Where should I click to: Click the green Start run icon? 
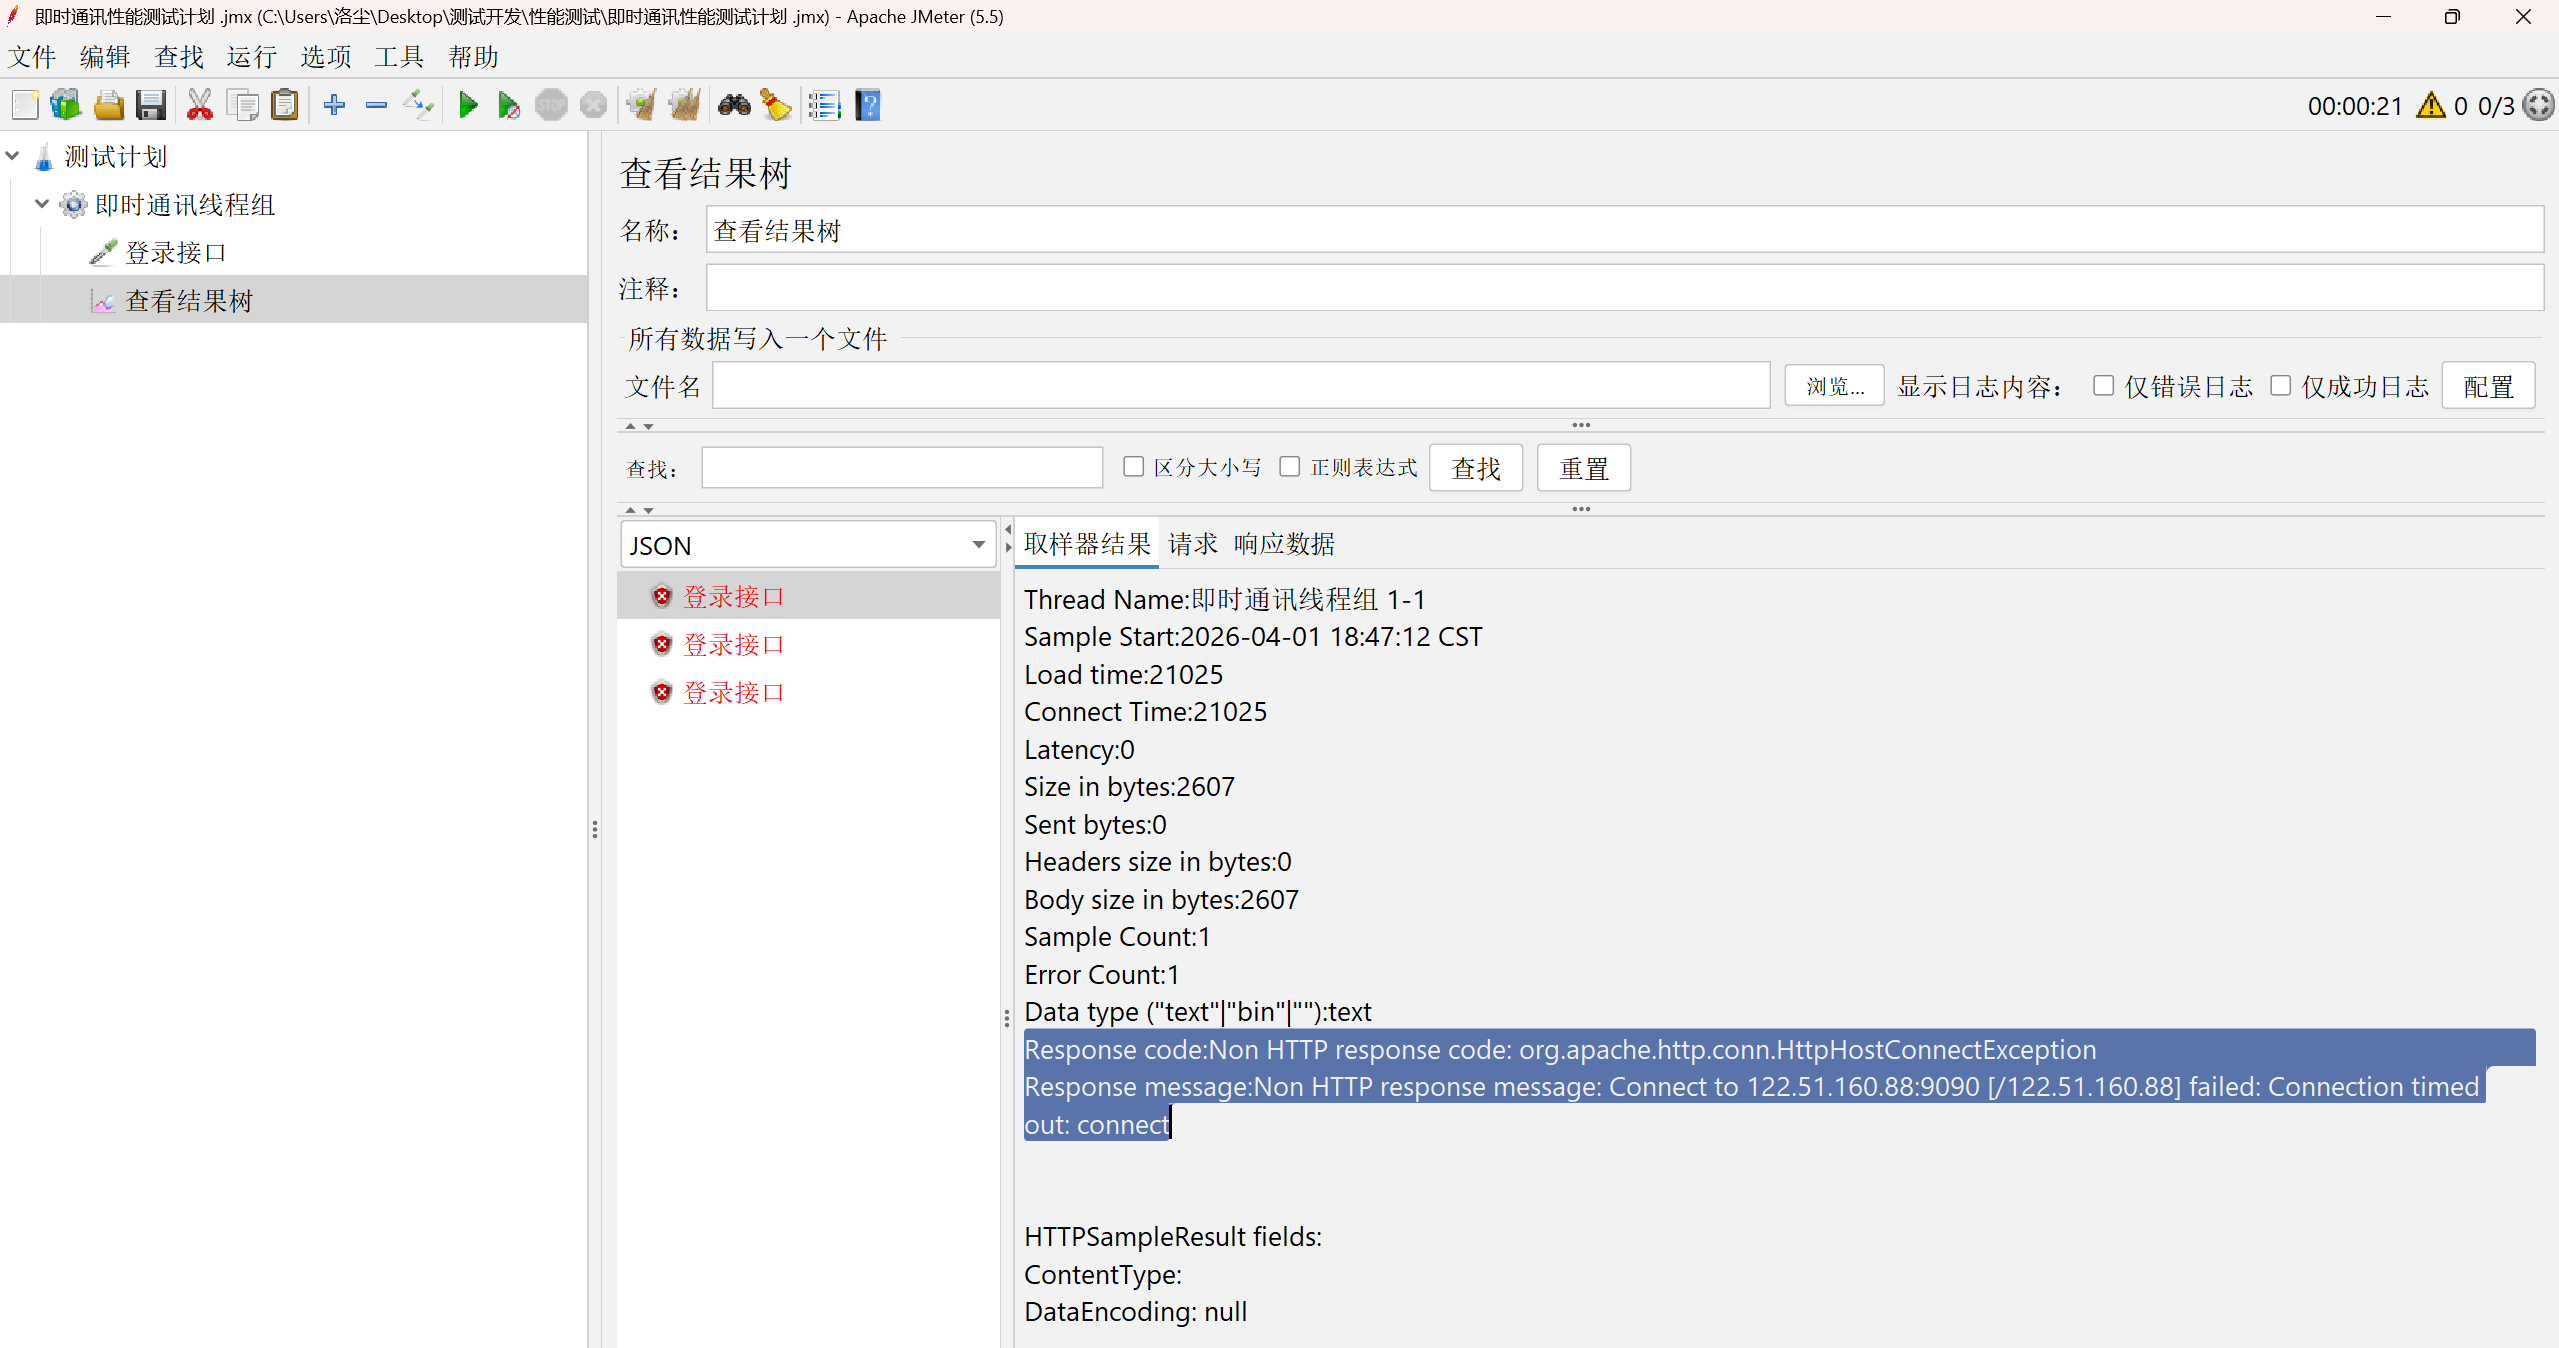467,105
